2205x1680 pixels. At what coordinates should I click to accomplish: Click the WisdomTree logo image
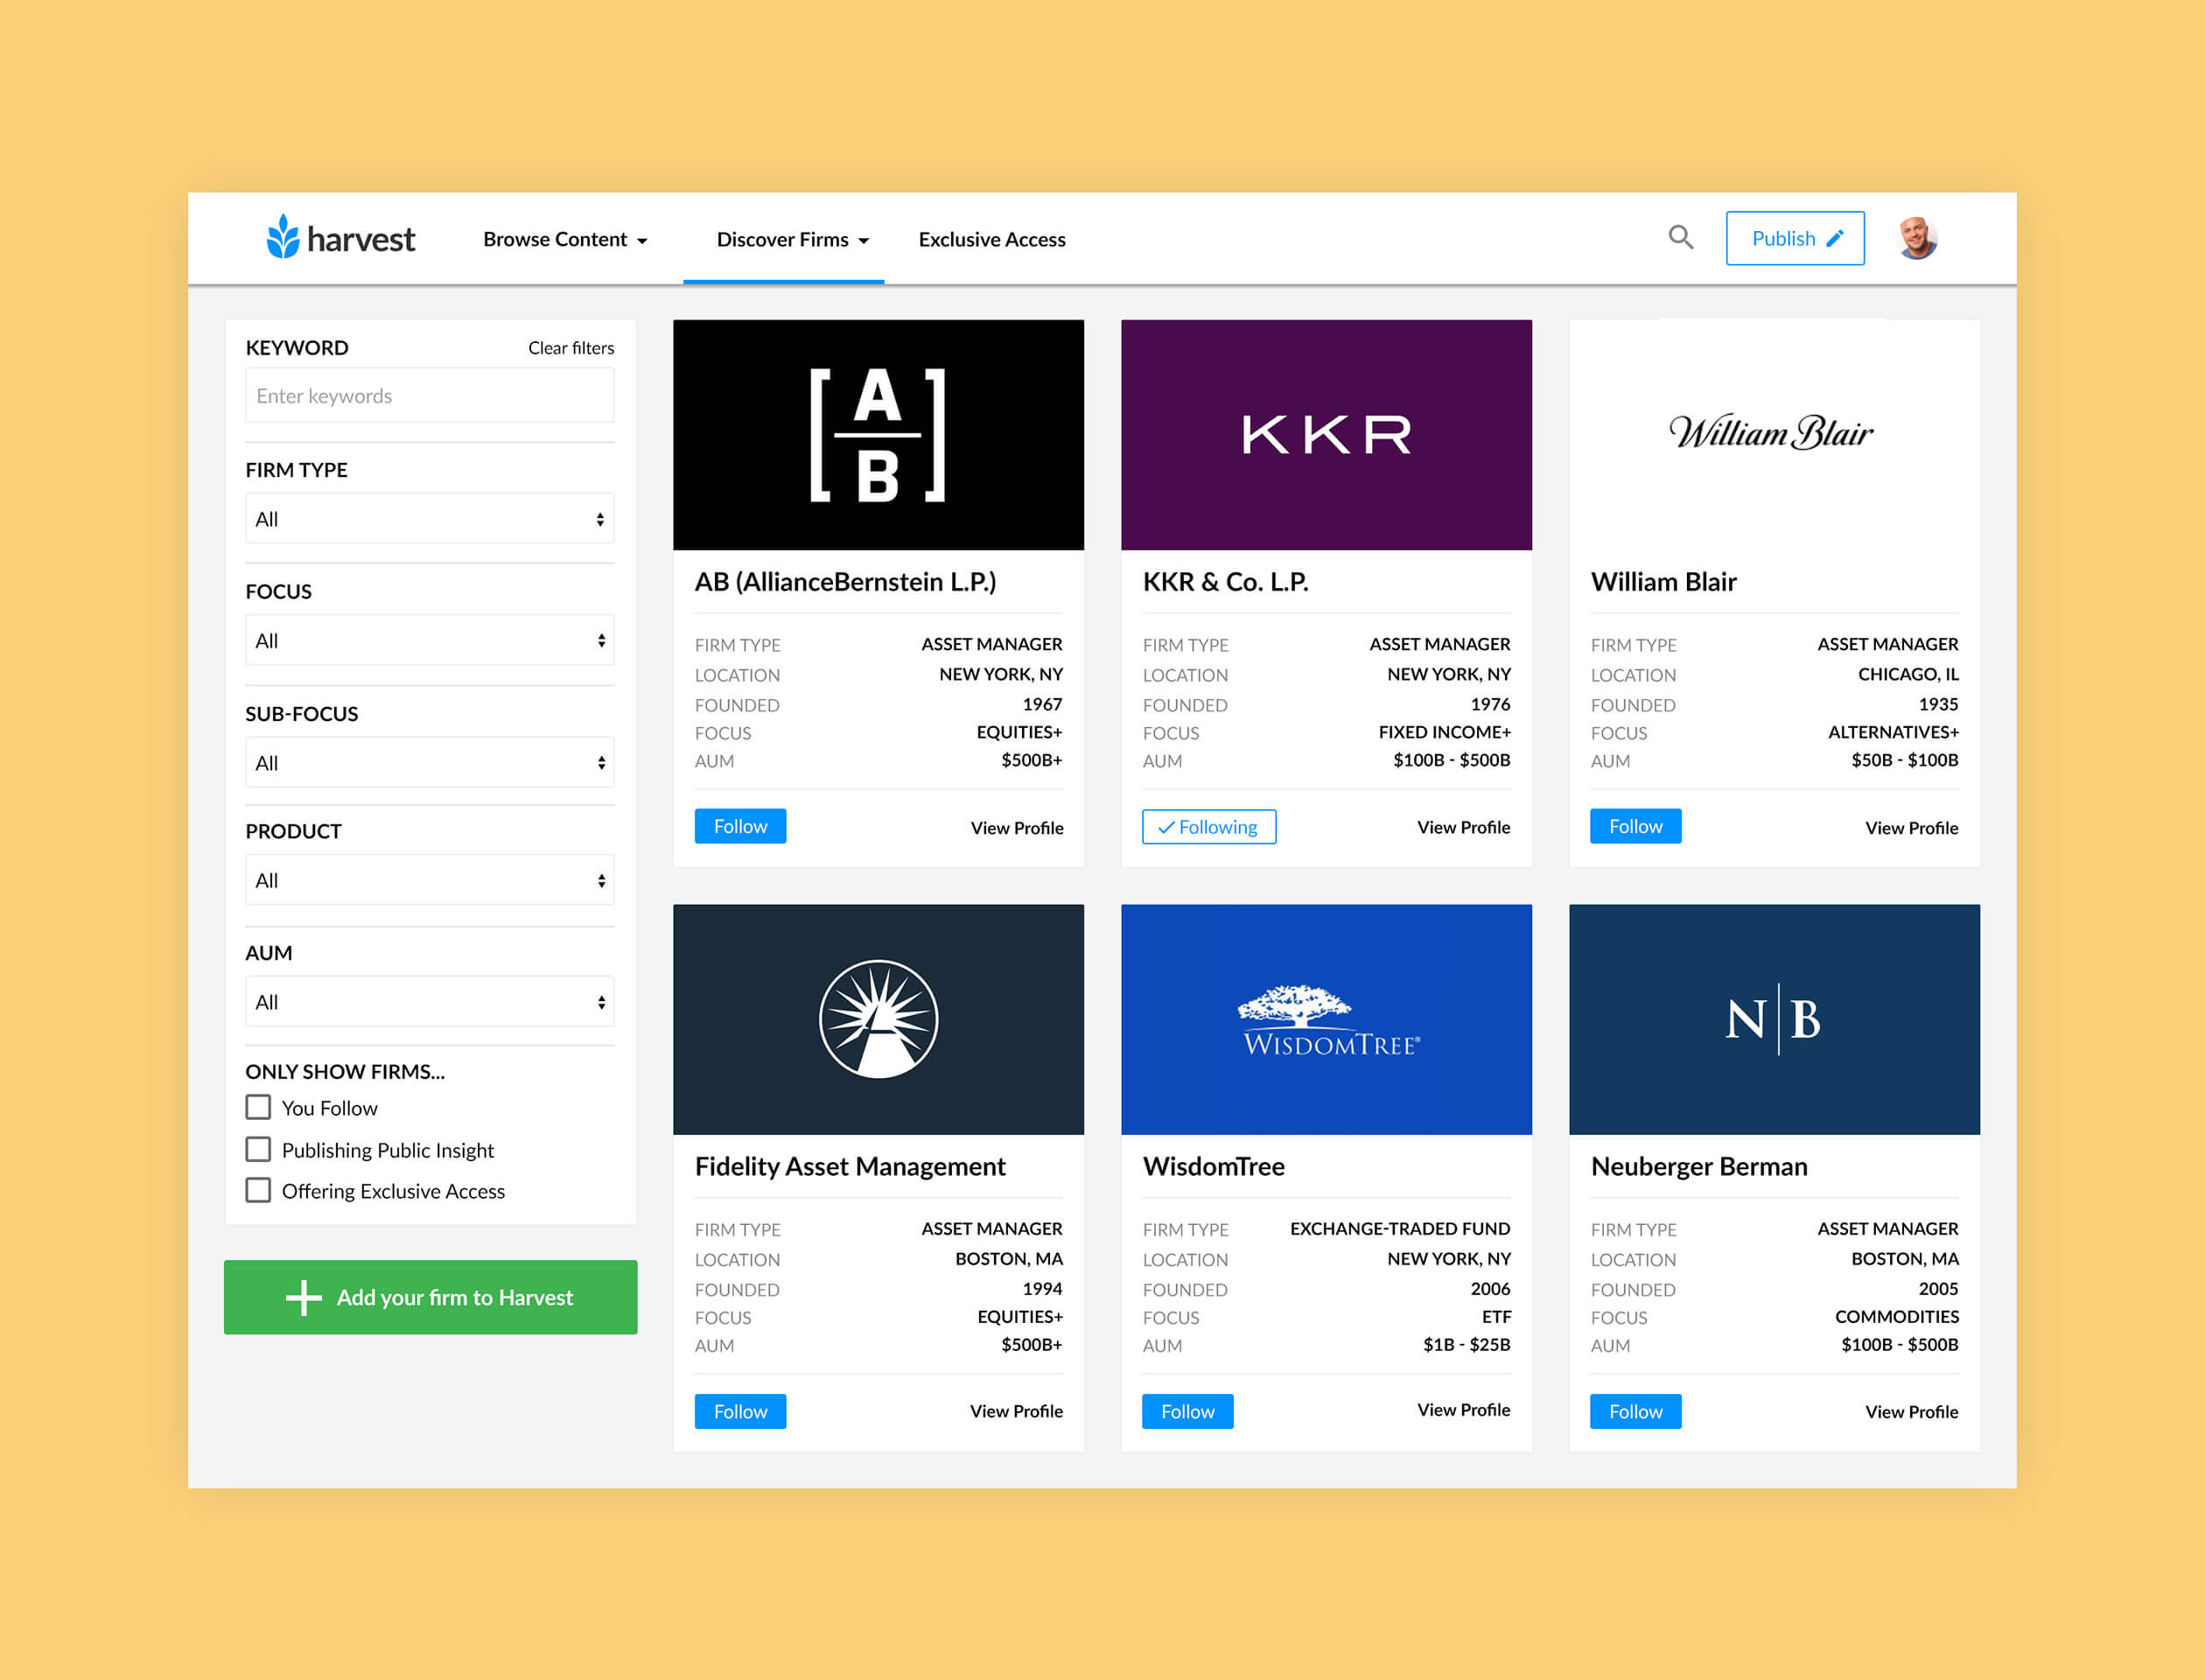click(1326, 1019)
